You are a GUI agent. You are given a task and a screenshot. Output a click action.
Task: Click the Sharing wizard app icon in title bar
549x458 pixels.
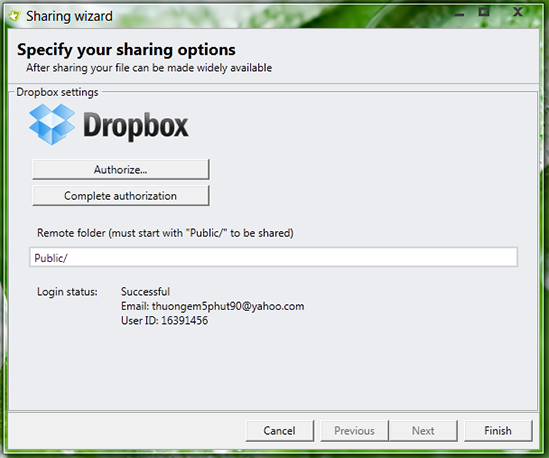tap(14, 16)
